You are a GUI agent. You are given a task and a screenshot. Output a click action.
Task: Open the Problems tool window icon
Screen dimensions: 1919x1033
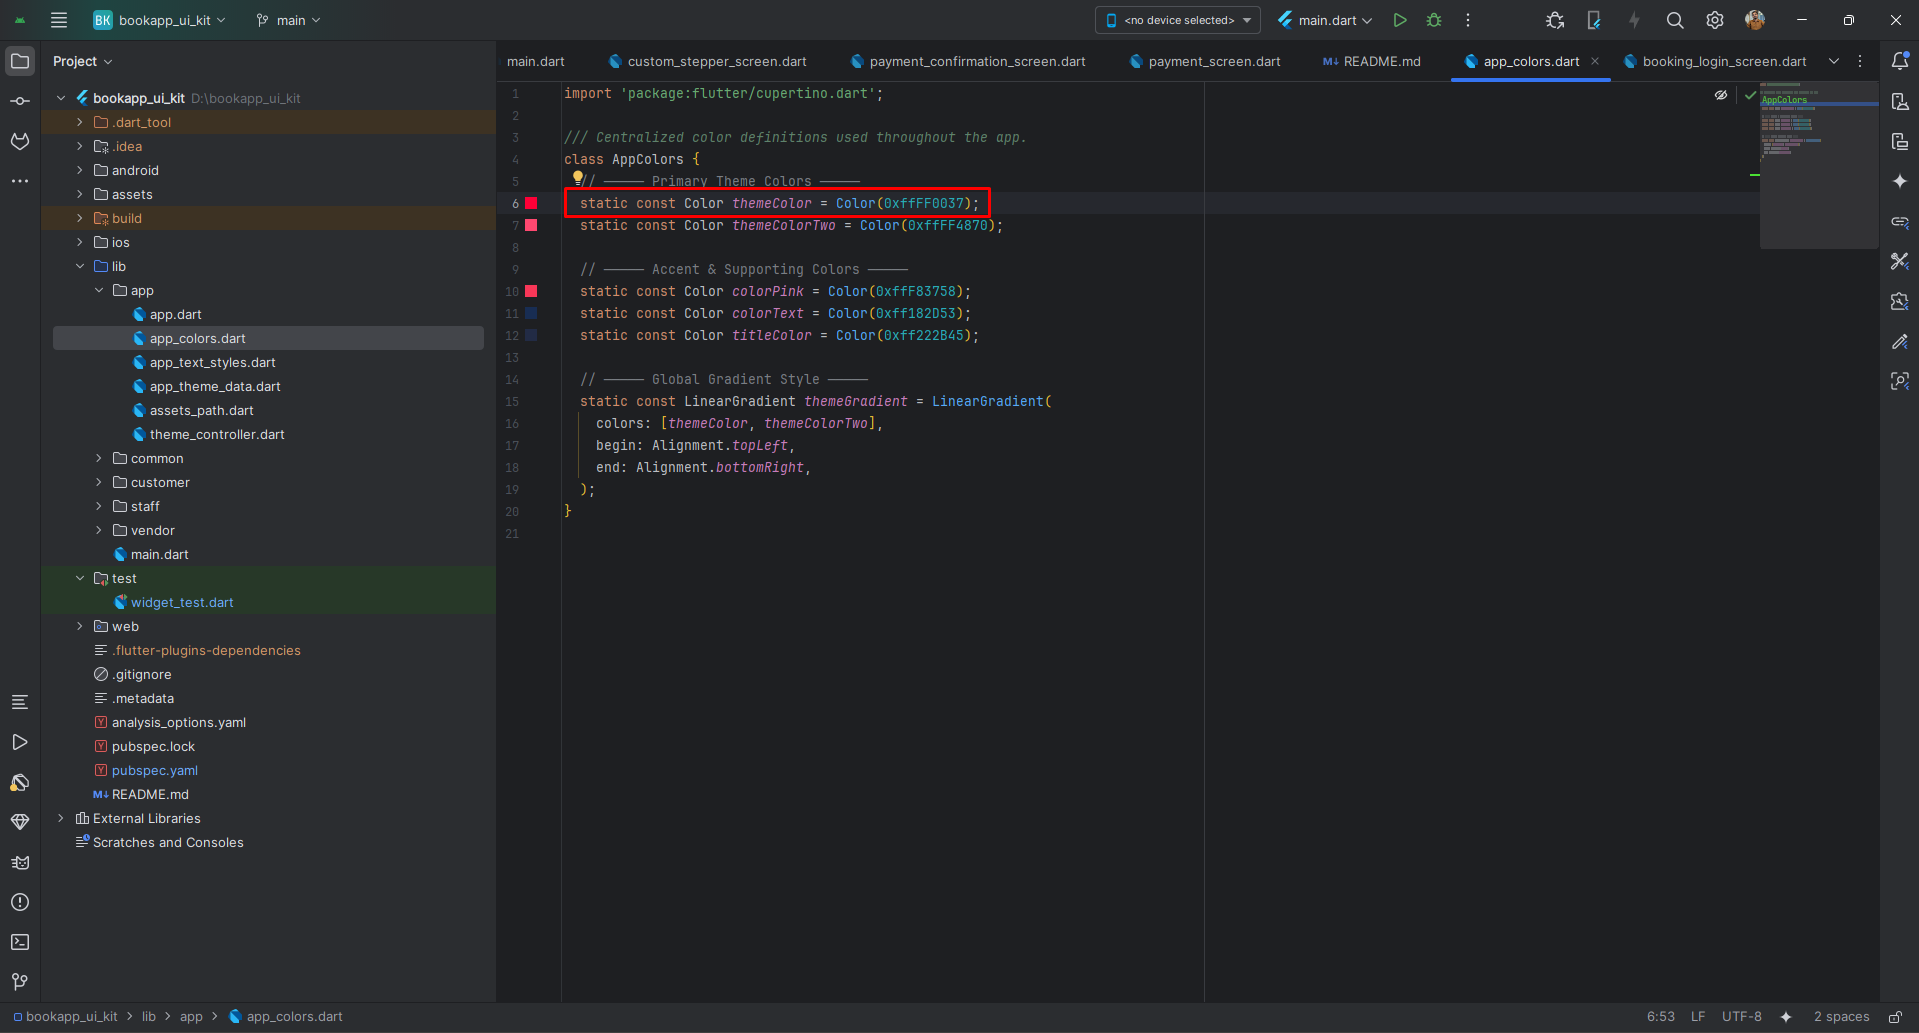20,902
